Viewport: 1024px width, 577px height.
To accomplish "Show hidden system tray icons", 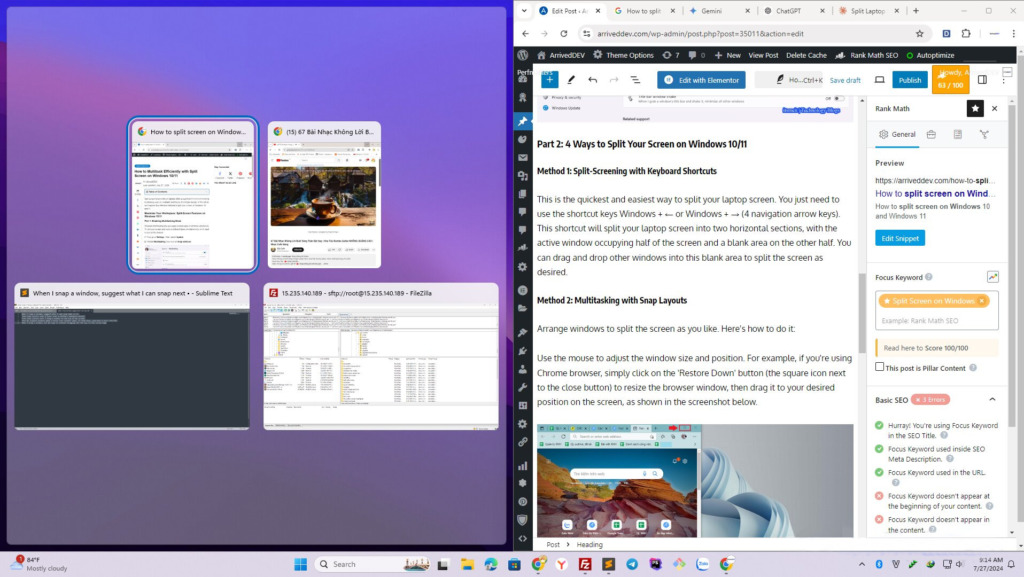I will pos(861,564).
